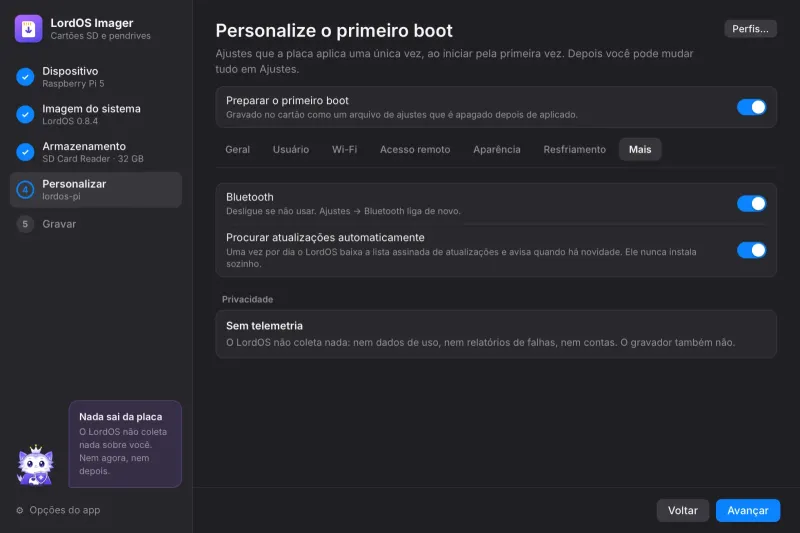
Task: Open the Aparência tab
Action: 497,149
